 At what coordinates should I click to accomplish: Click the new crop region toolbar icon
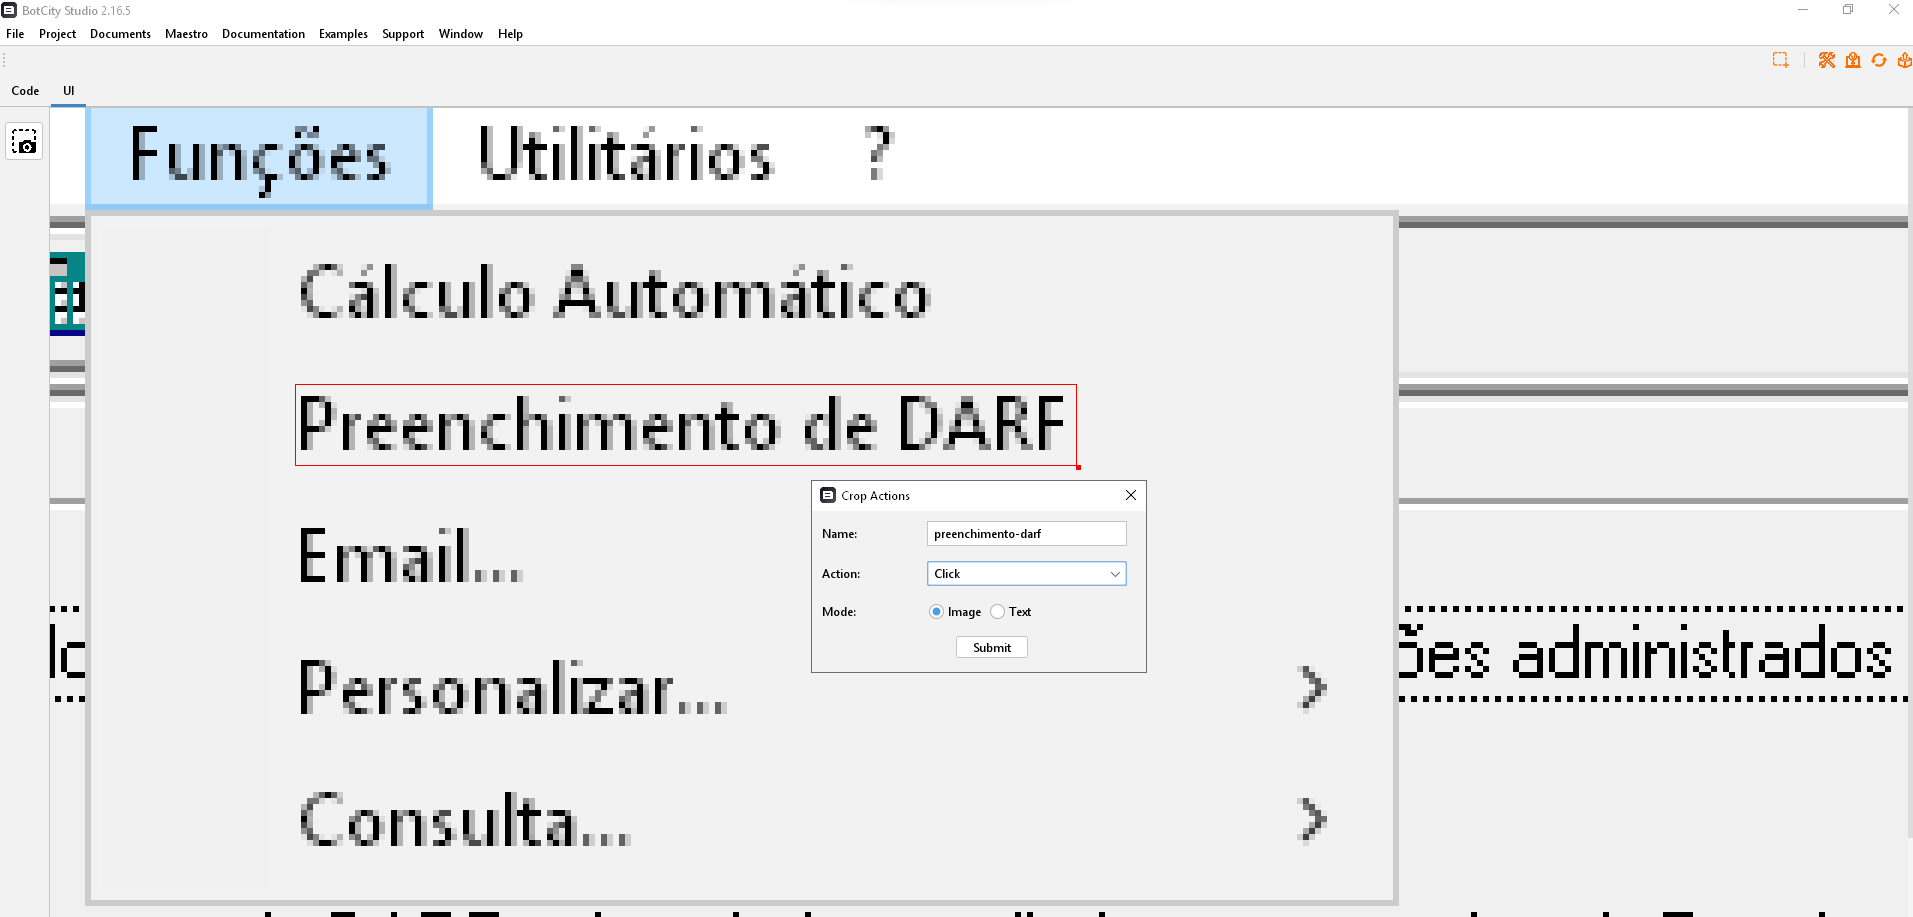pyautogui.click(x=1781, y=60)
